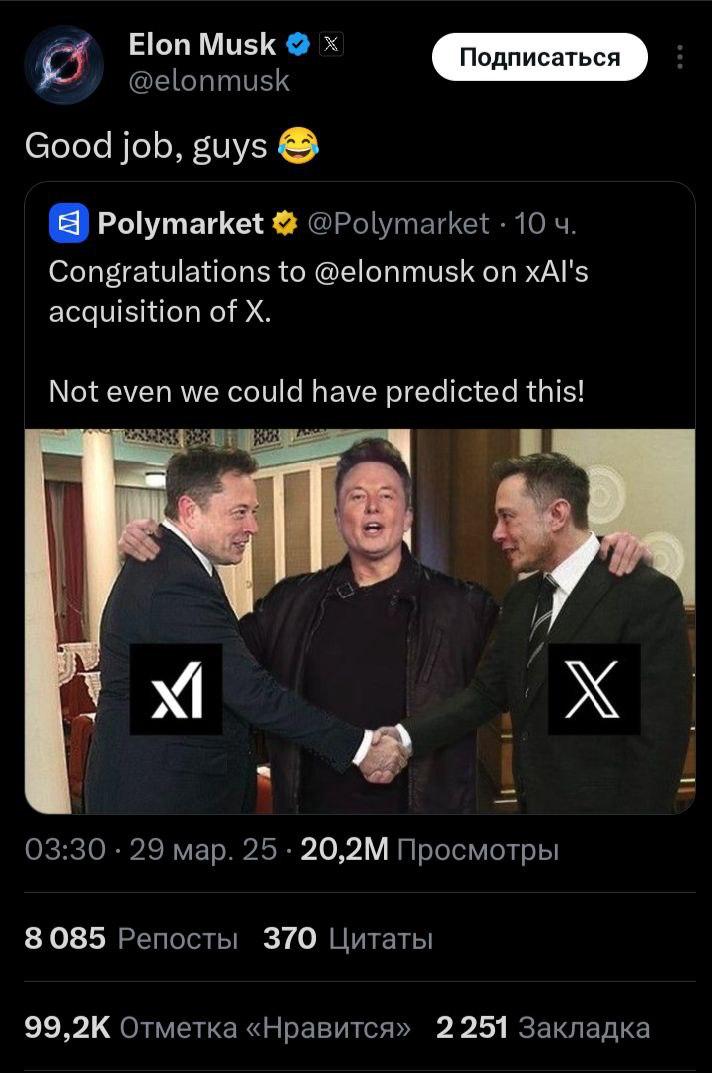
Task: Open the 8 085 Репосты list
Action: tap(131, 939)
